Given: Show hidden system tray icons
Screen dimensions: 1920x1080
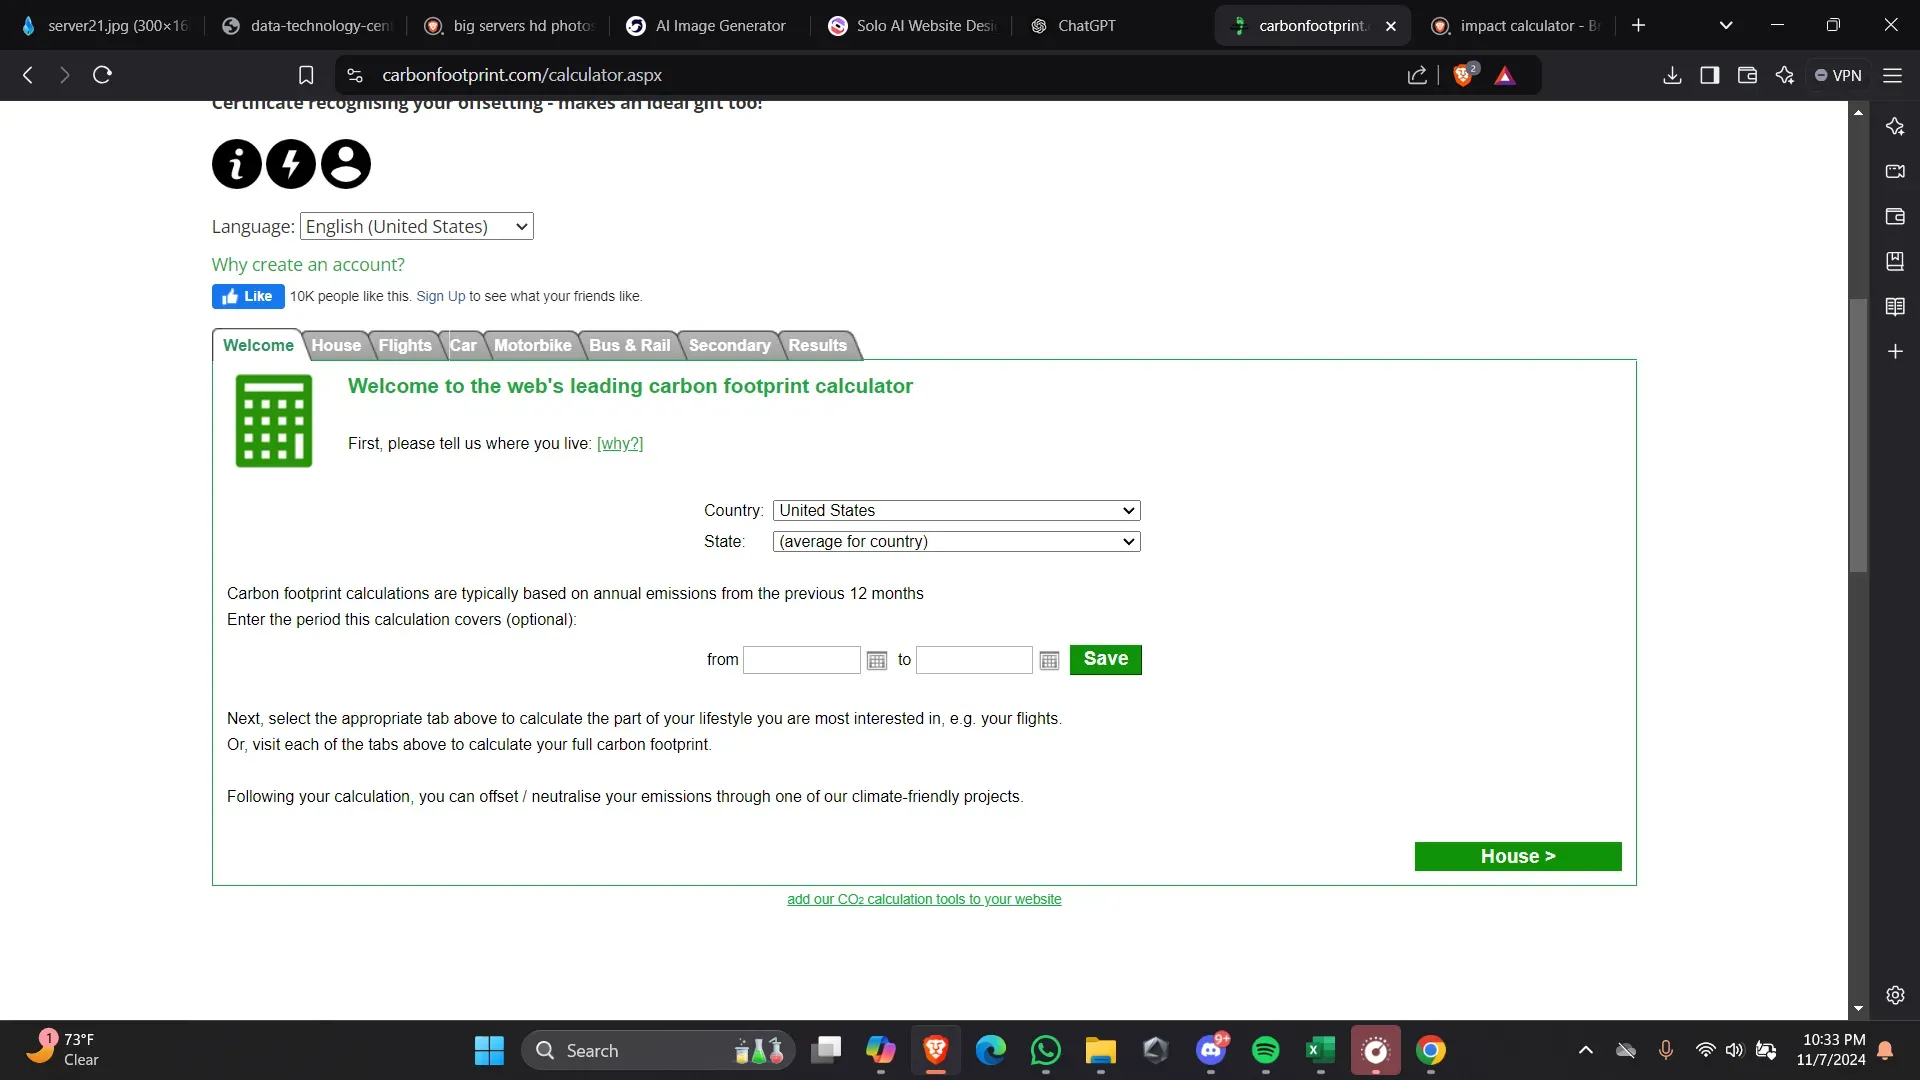Looking at the screenshot, I should pyautogui.click(x=1585, y=1050).
